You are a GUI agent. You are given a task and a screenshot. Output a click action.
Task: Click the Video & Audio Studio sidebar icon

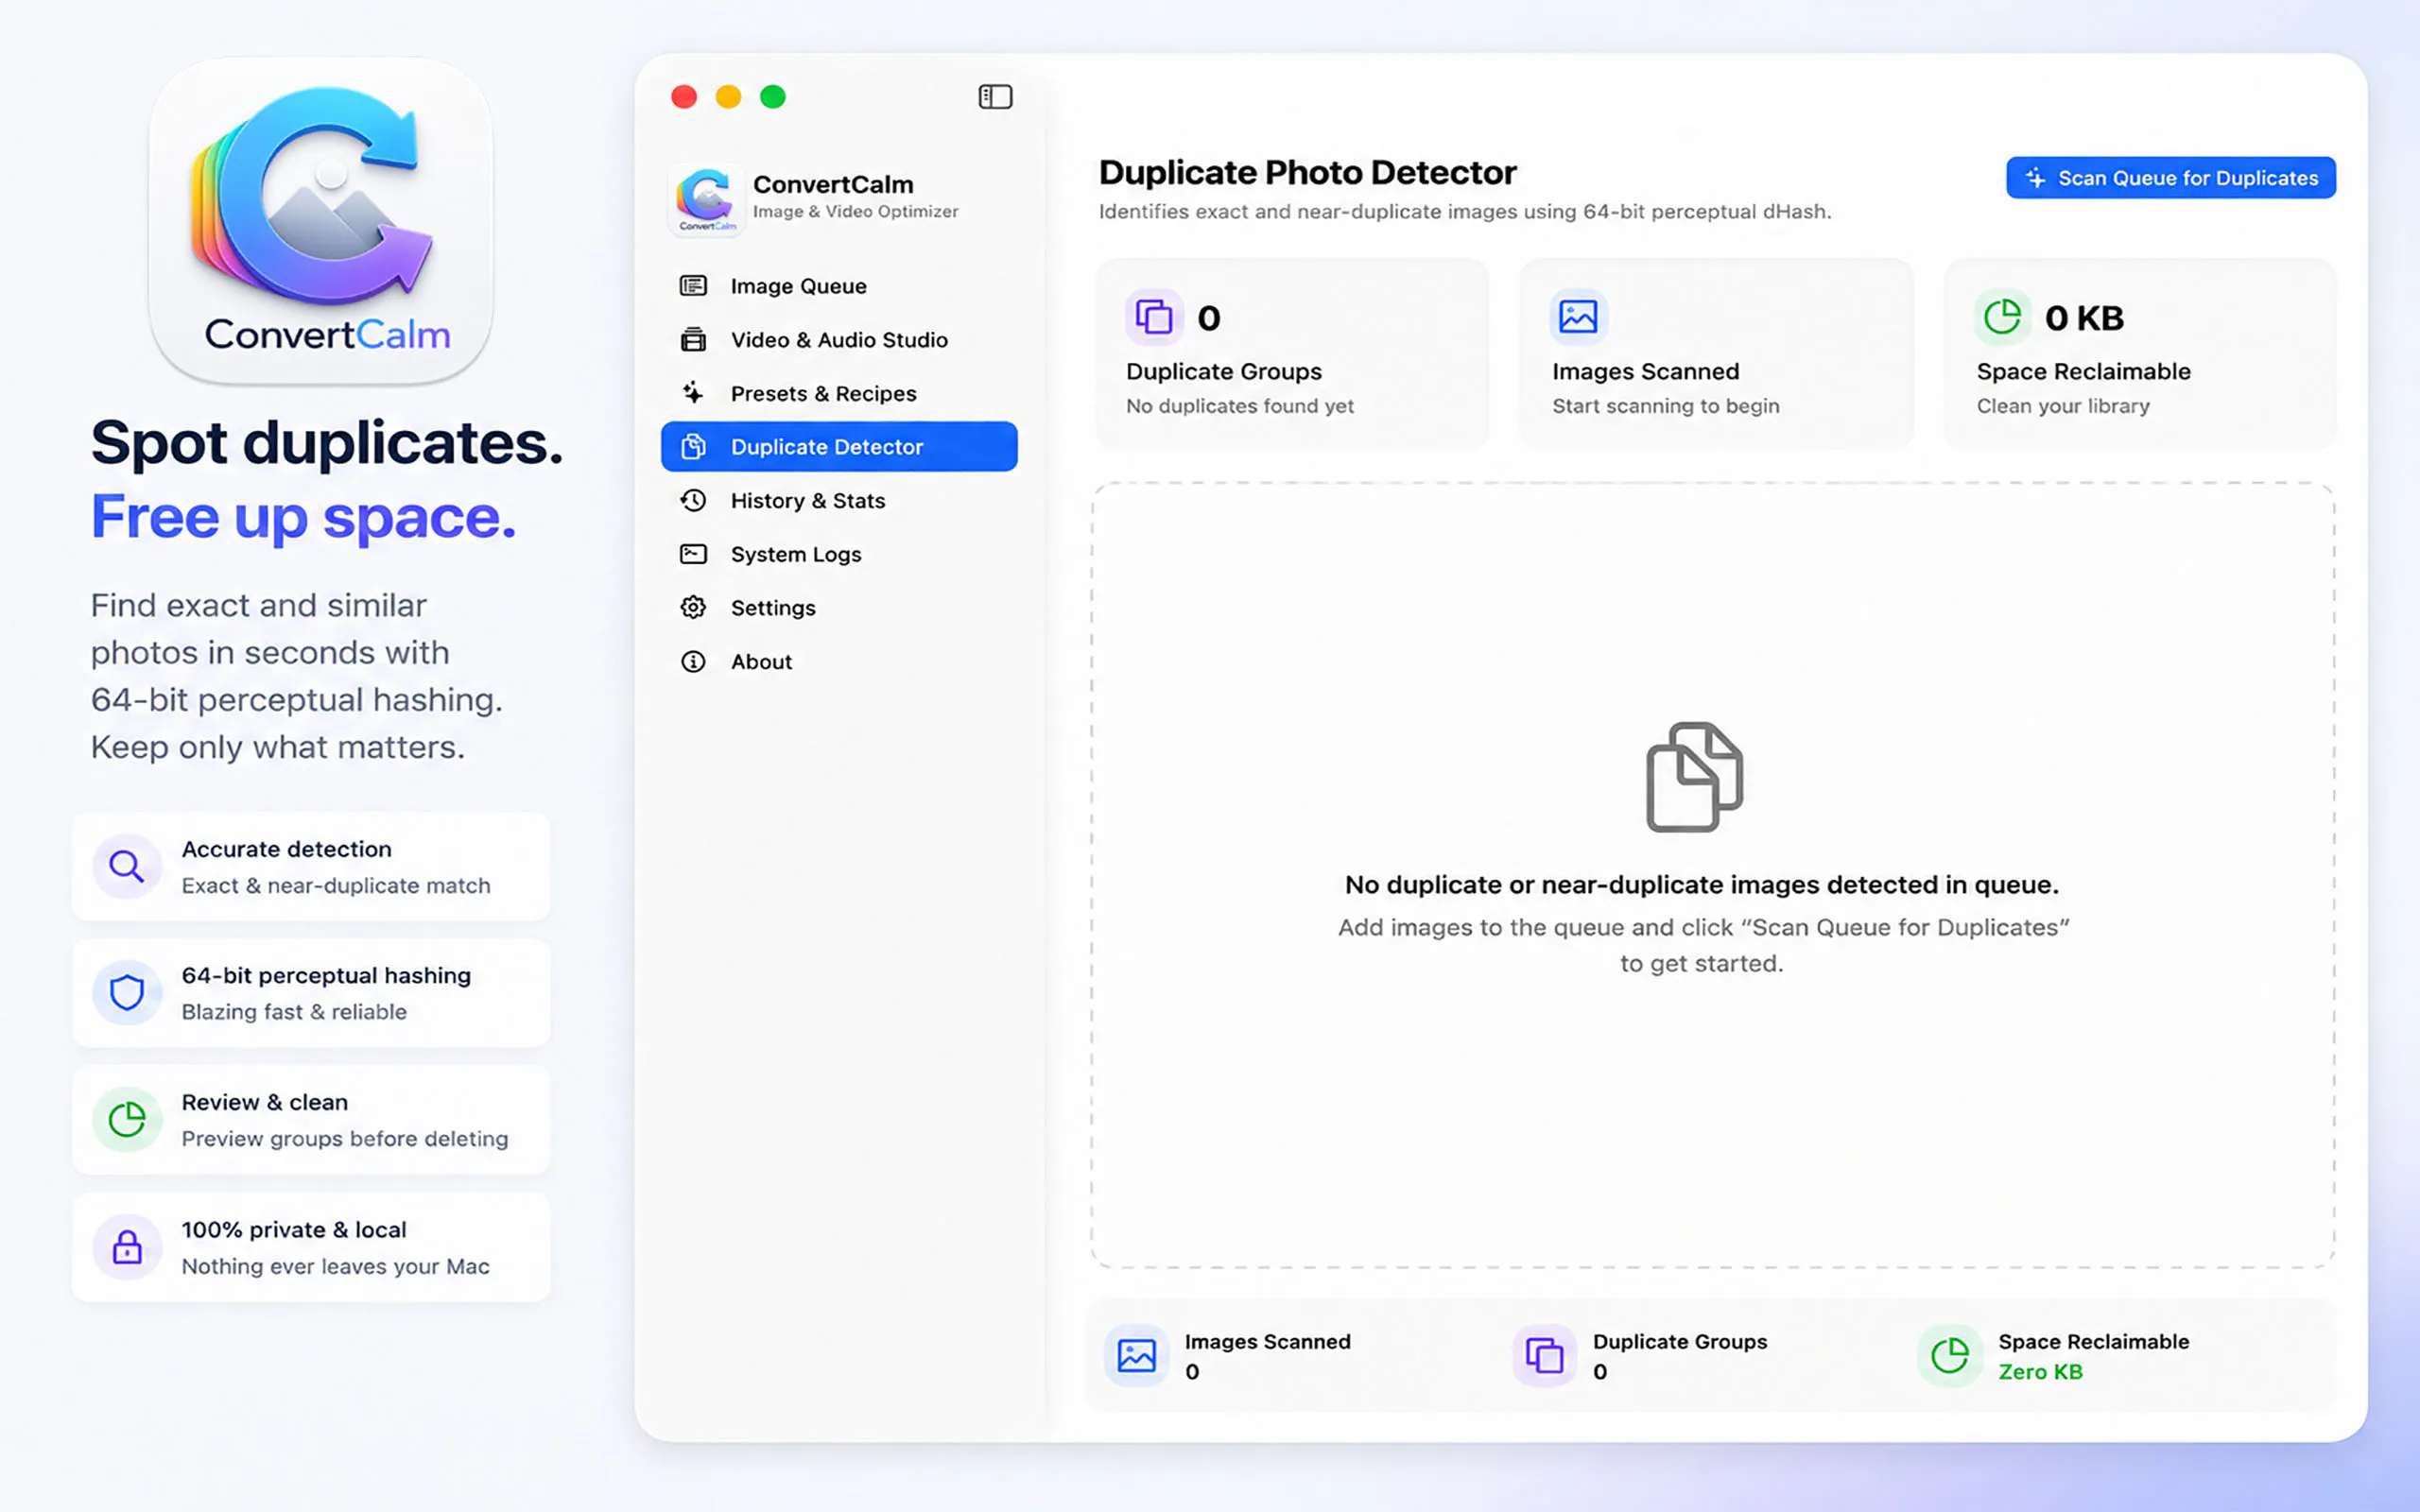693,340
